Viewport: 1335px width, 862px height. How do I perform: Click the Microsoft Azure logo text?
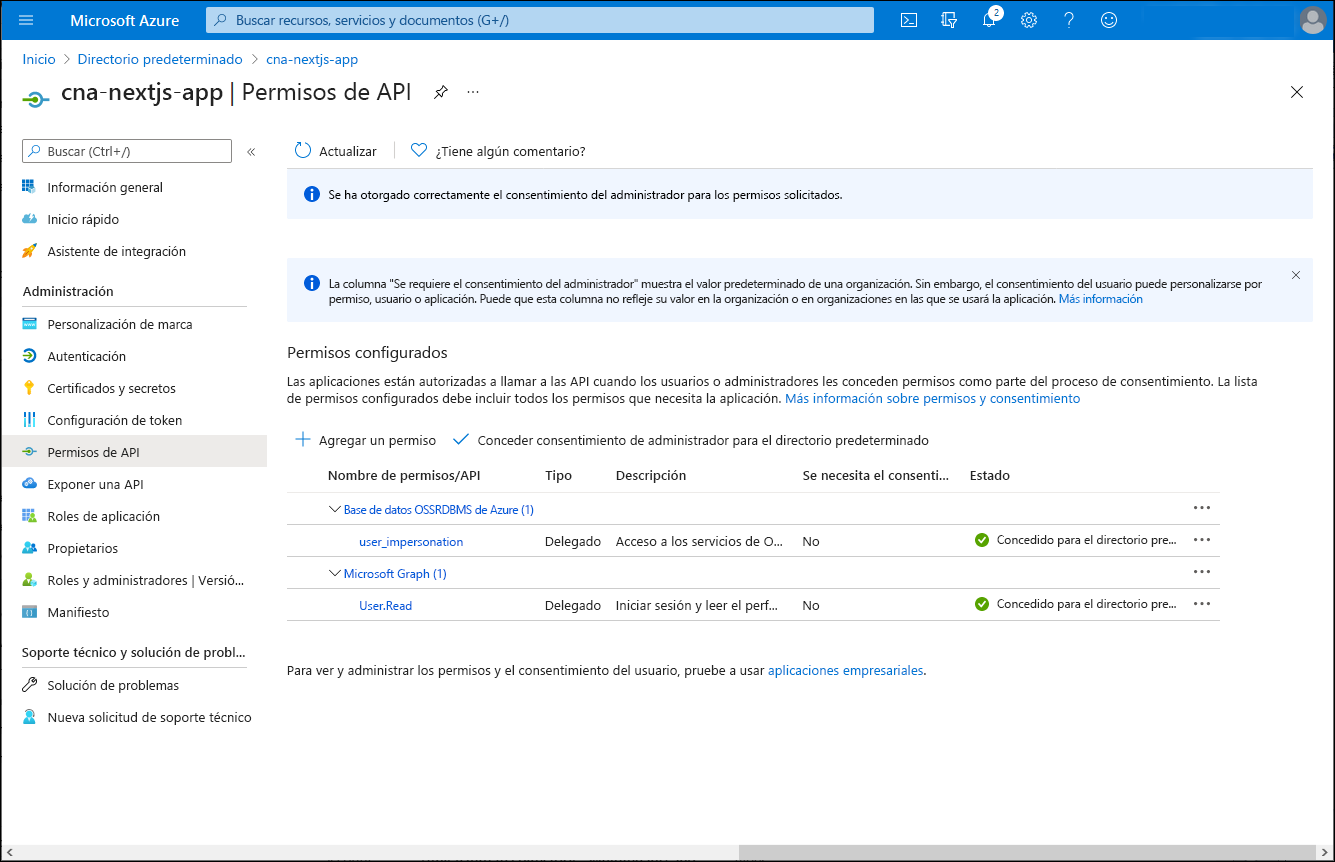point(125,20)
